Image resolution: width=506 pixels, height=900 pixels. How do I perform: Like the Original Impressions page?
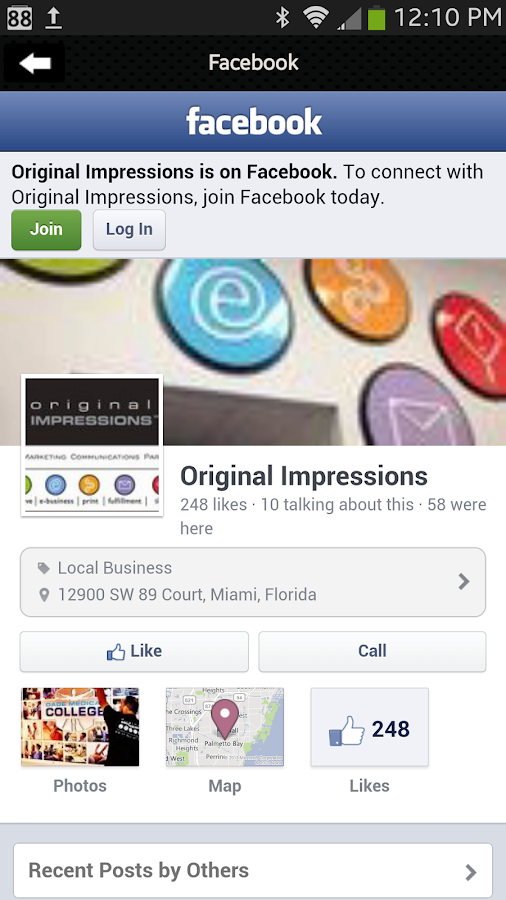[134, 651]
